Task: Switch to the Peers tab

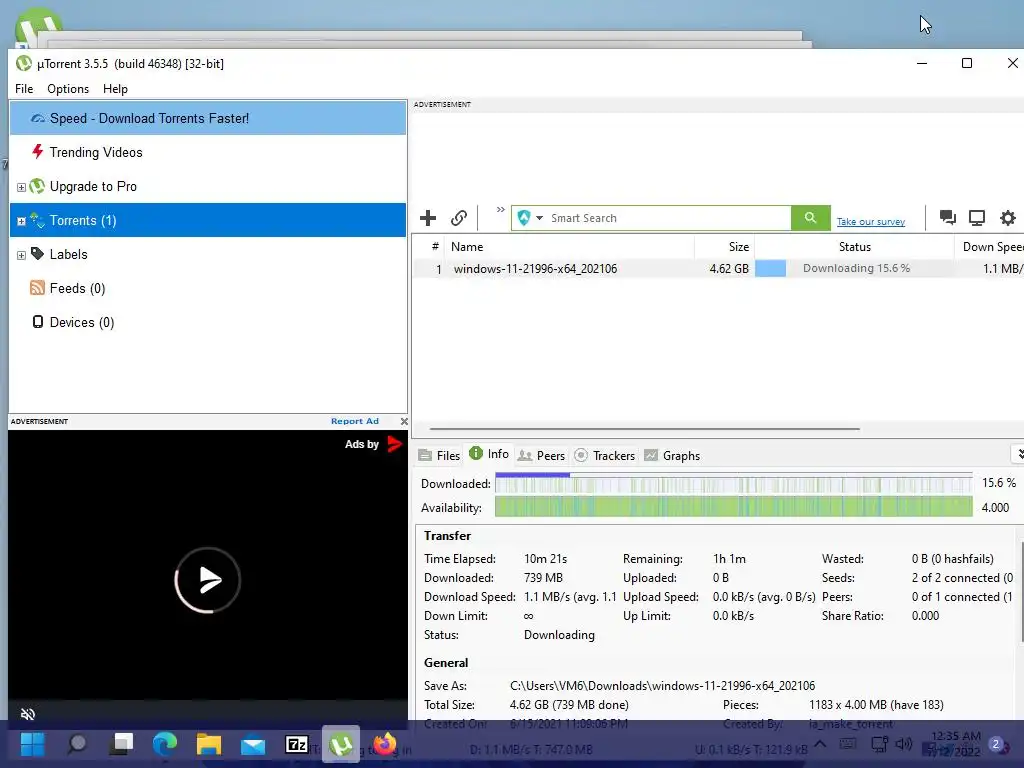Action: point(541,455)
